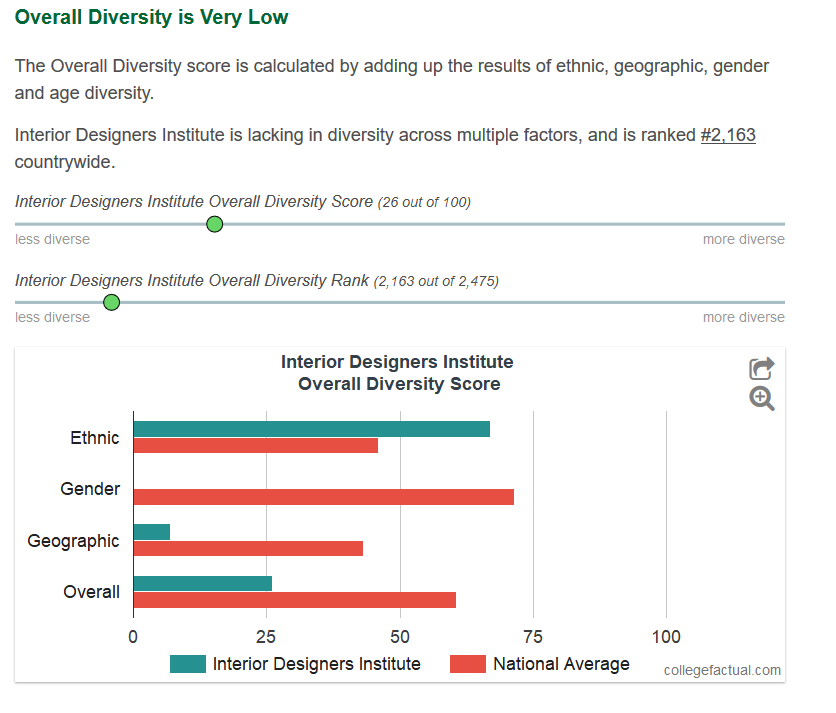Click 'more diverse' label under the score slider
The image size is (836, 713).
tap(744, 239)
